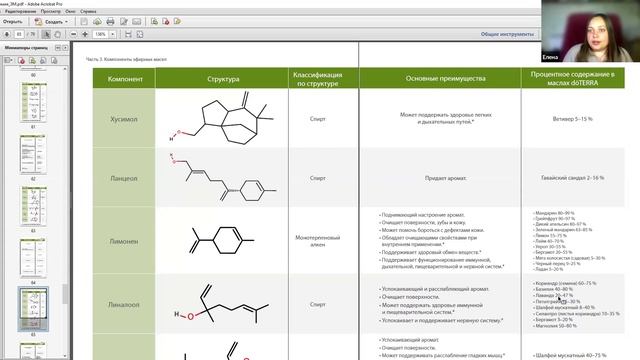Click the Открыть button
The width and height of the screenshot is (640, 360).
13,22
